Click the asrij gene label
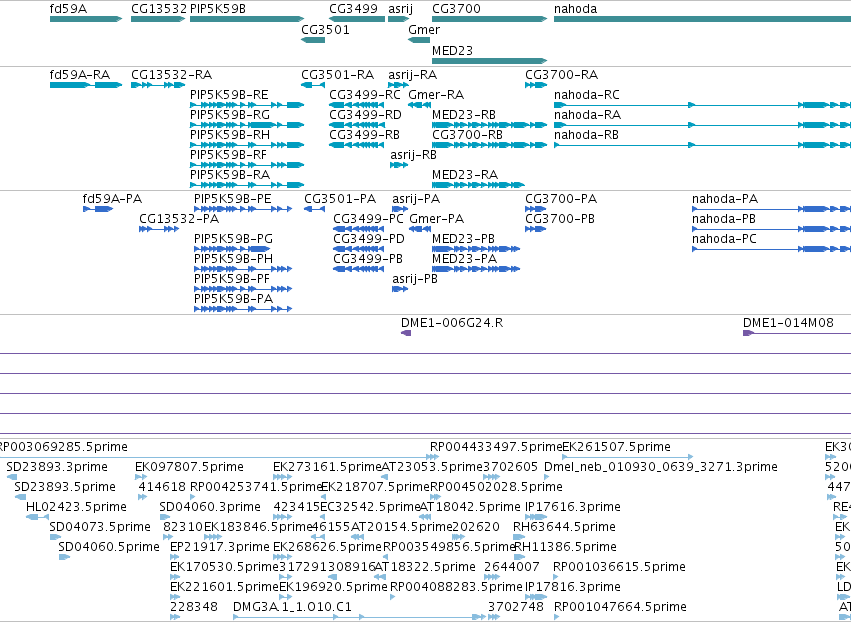The height and width of the screenshot is (622, 851). (x=401, y=9)
